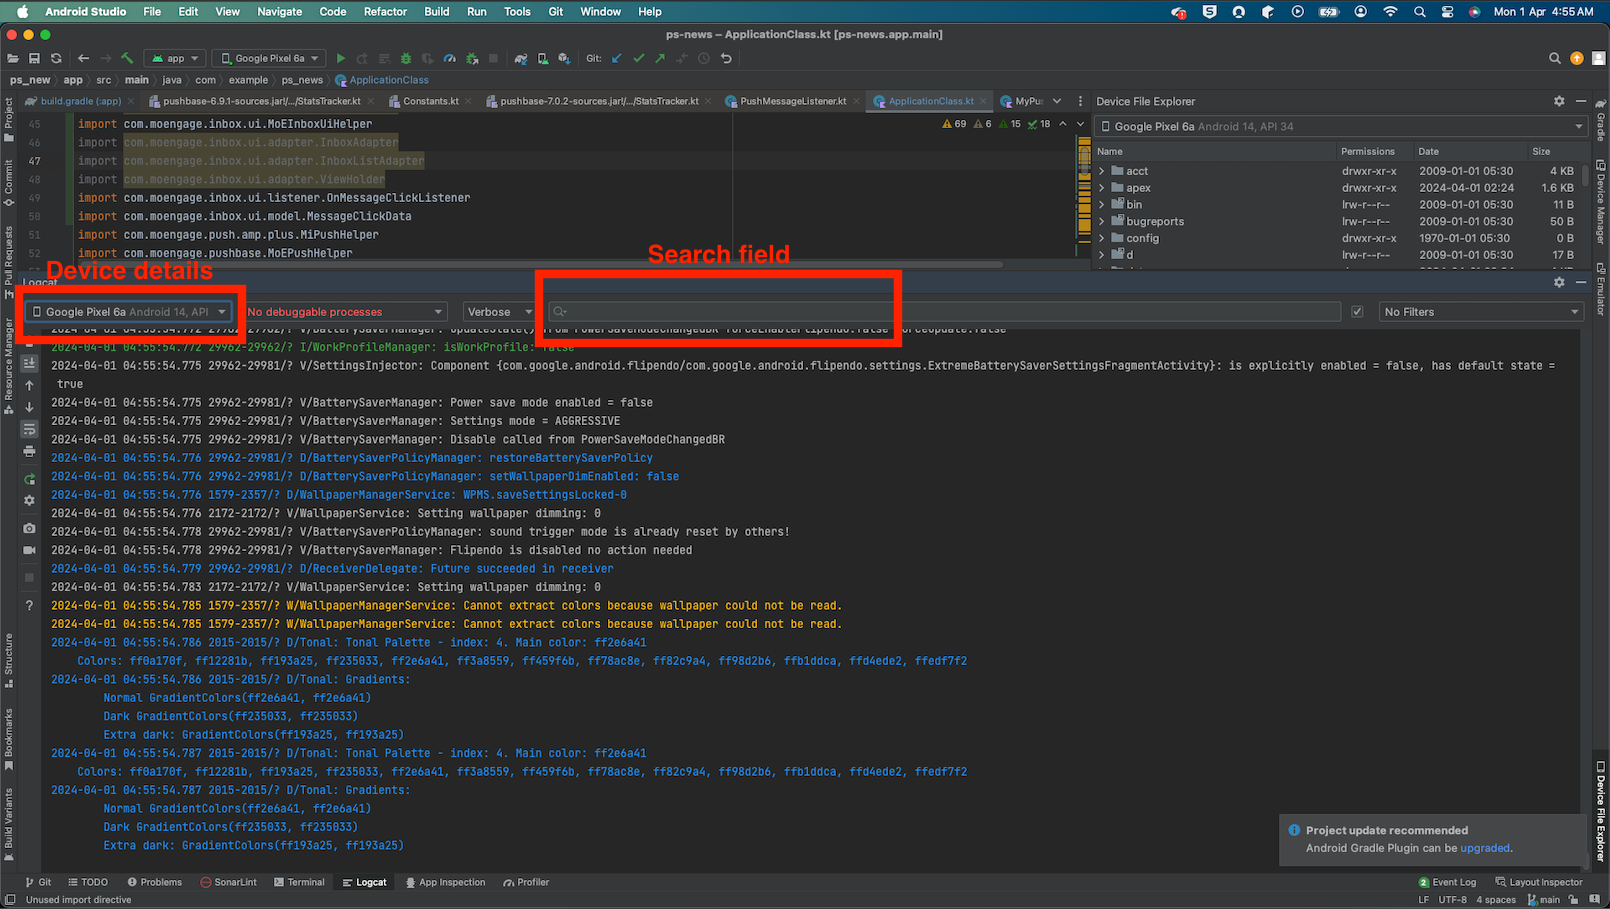The width and height of the screenshot is (1610, 909).
Task: Open the Google Pixel 6a device dropdown in toolbar
Action: pyautogui.click(x=270, y=58)
